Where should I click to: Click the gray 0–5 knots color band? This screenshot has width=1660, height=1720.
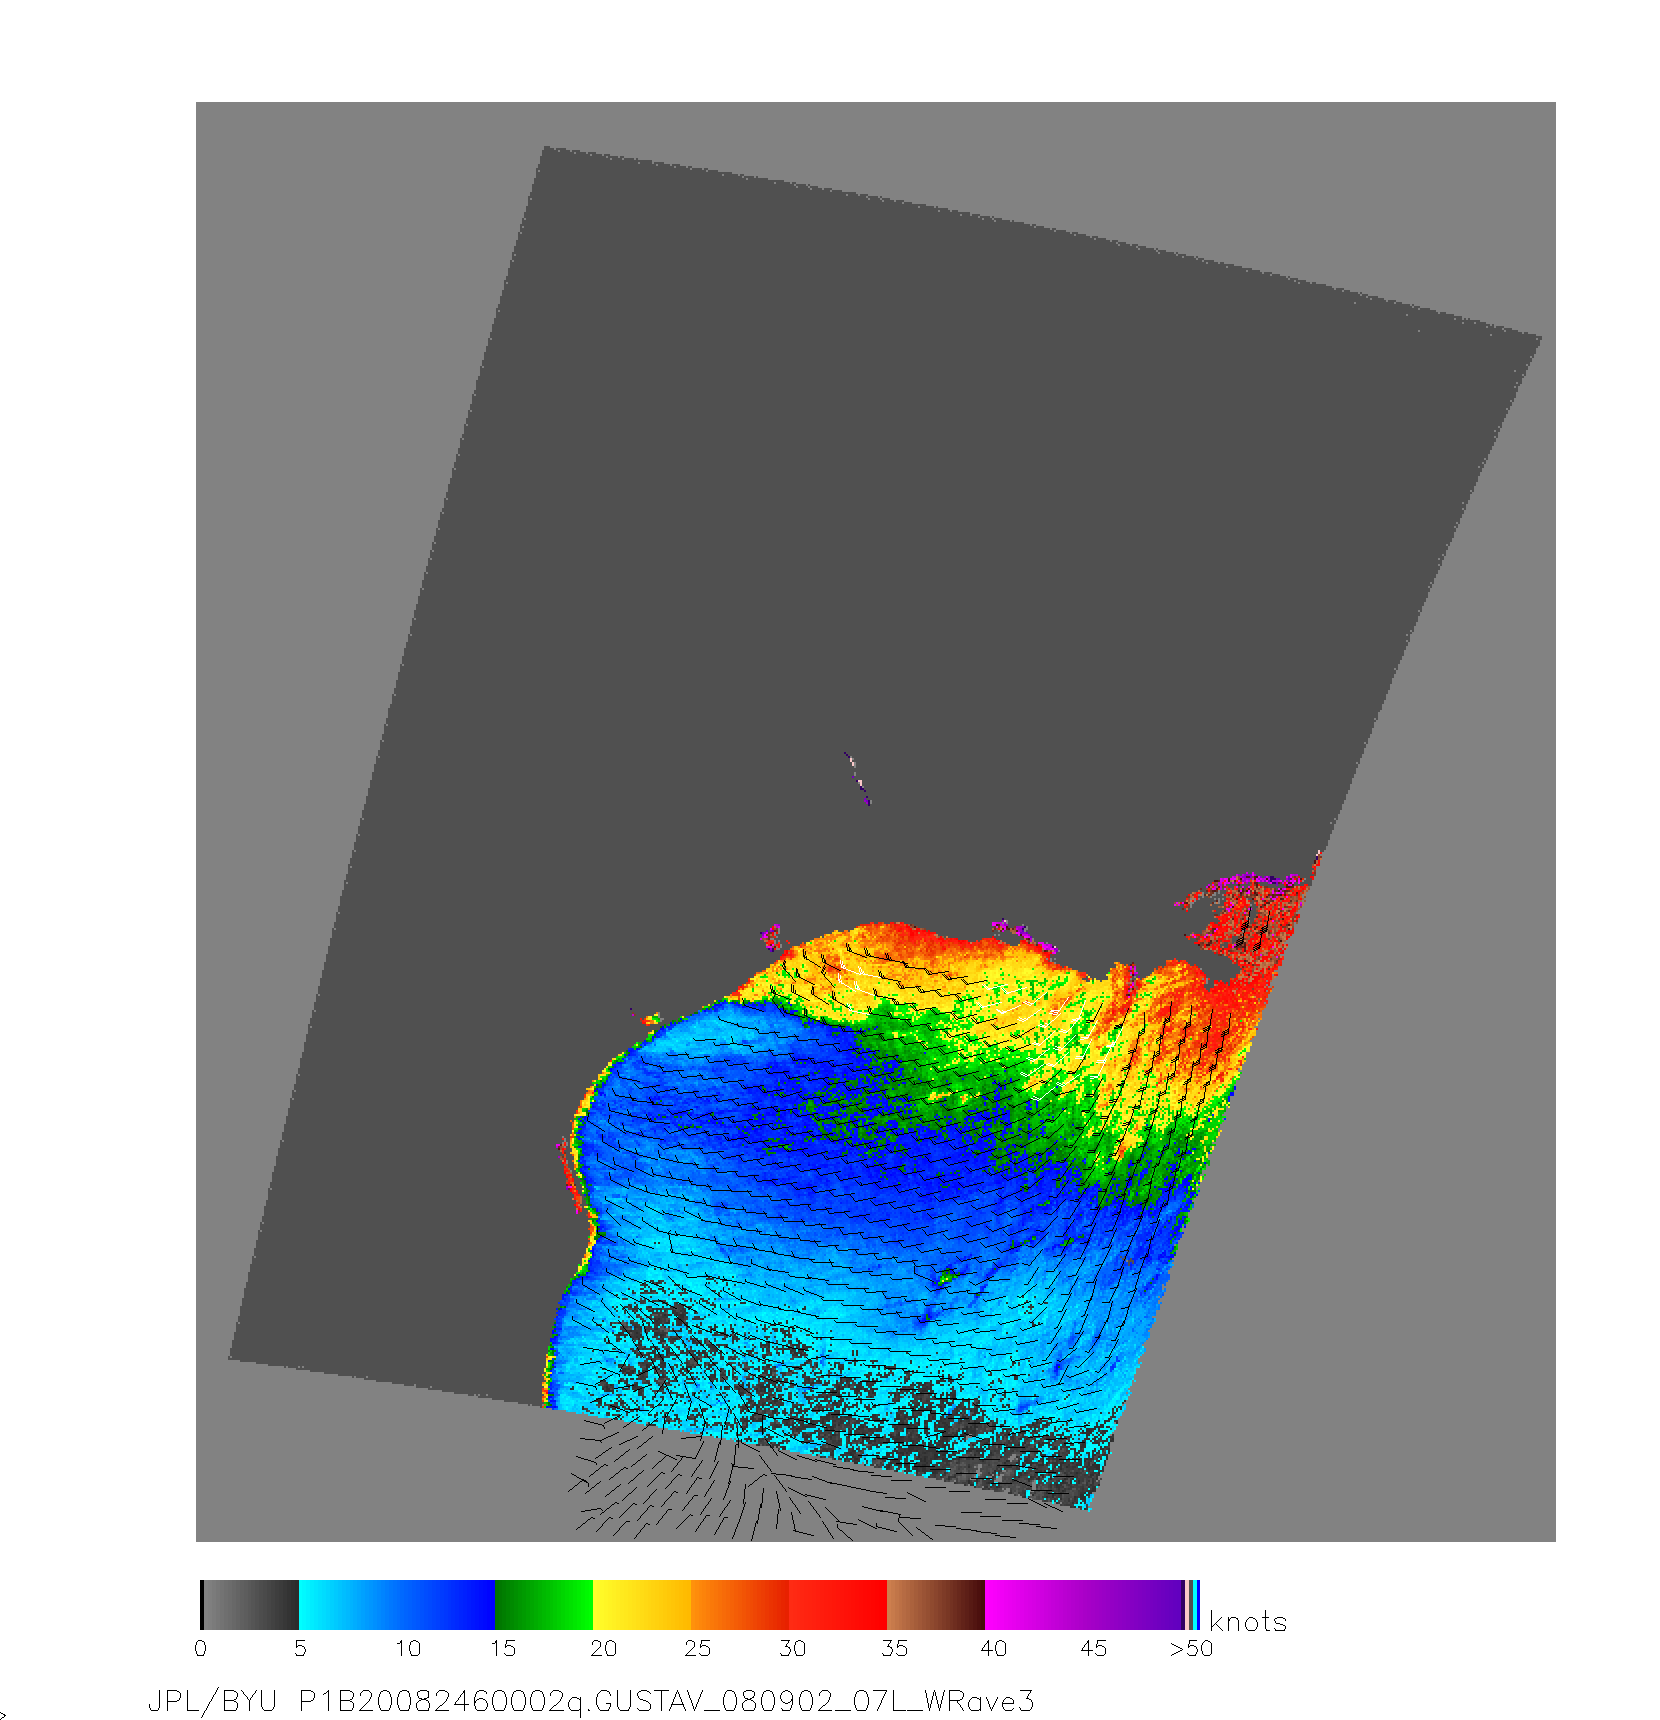(x=250, y=1605)
